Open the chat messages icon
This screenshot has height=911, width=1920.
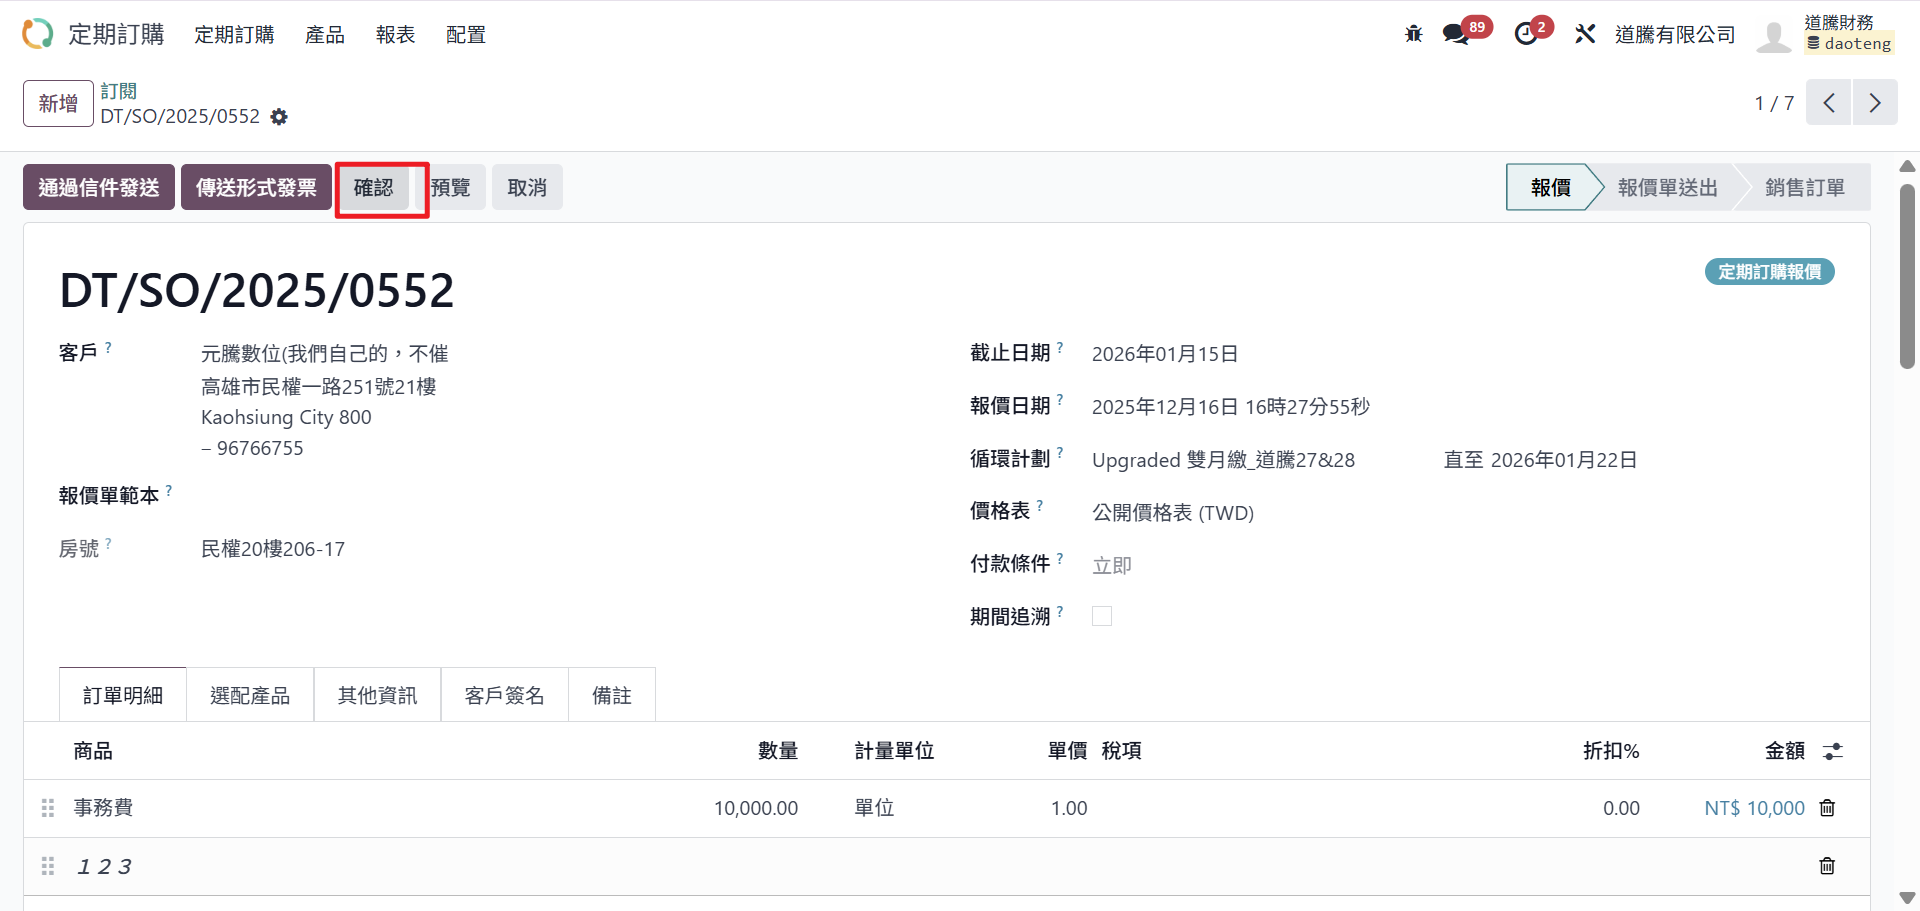[x=1455, y=34]
